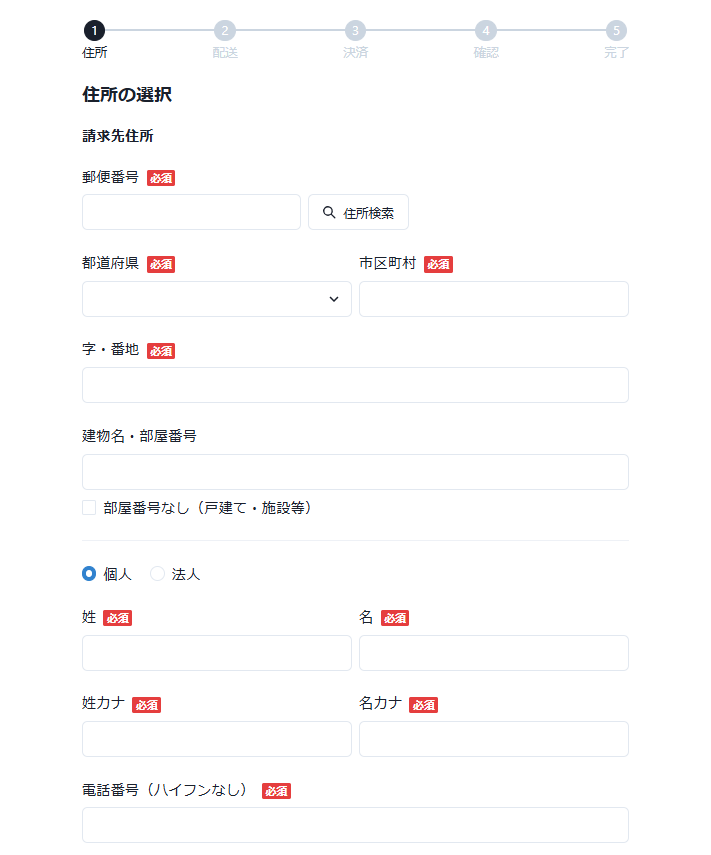Image resolution: width=711 pixels, height=855 pixels.
Task: Click step 1 住所 circle in progress bar
Action: click(x=94, y=31)
